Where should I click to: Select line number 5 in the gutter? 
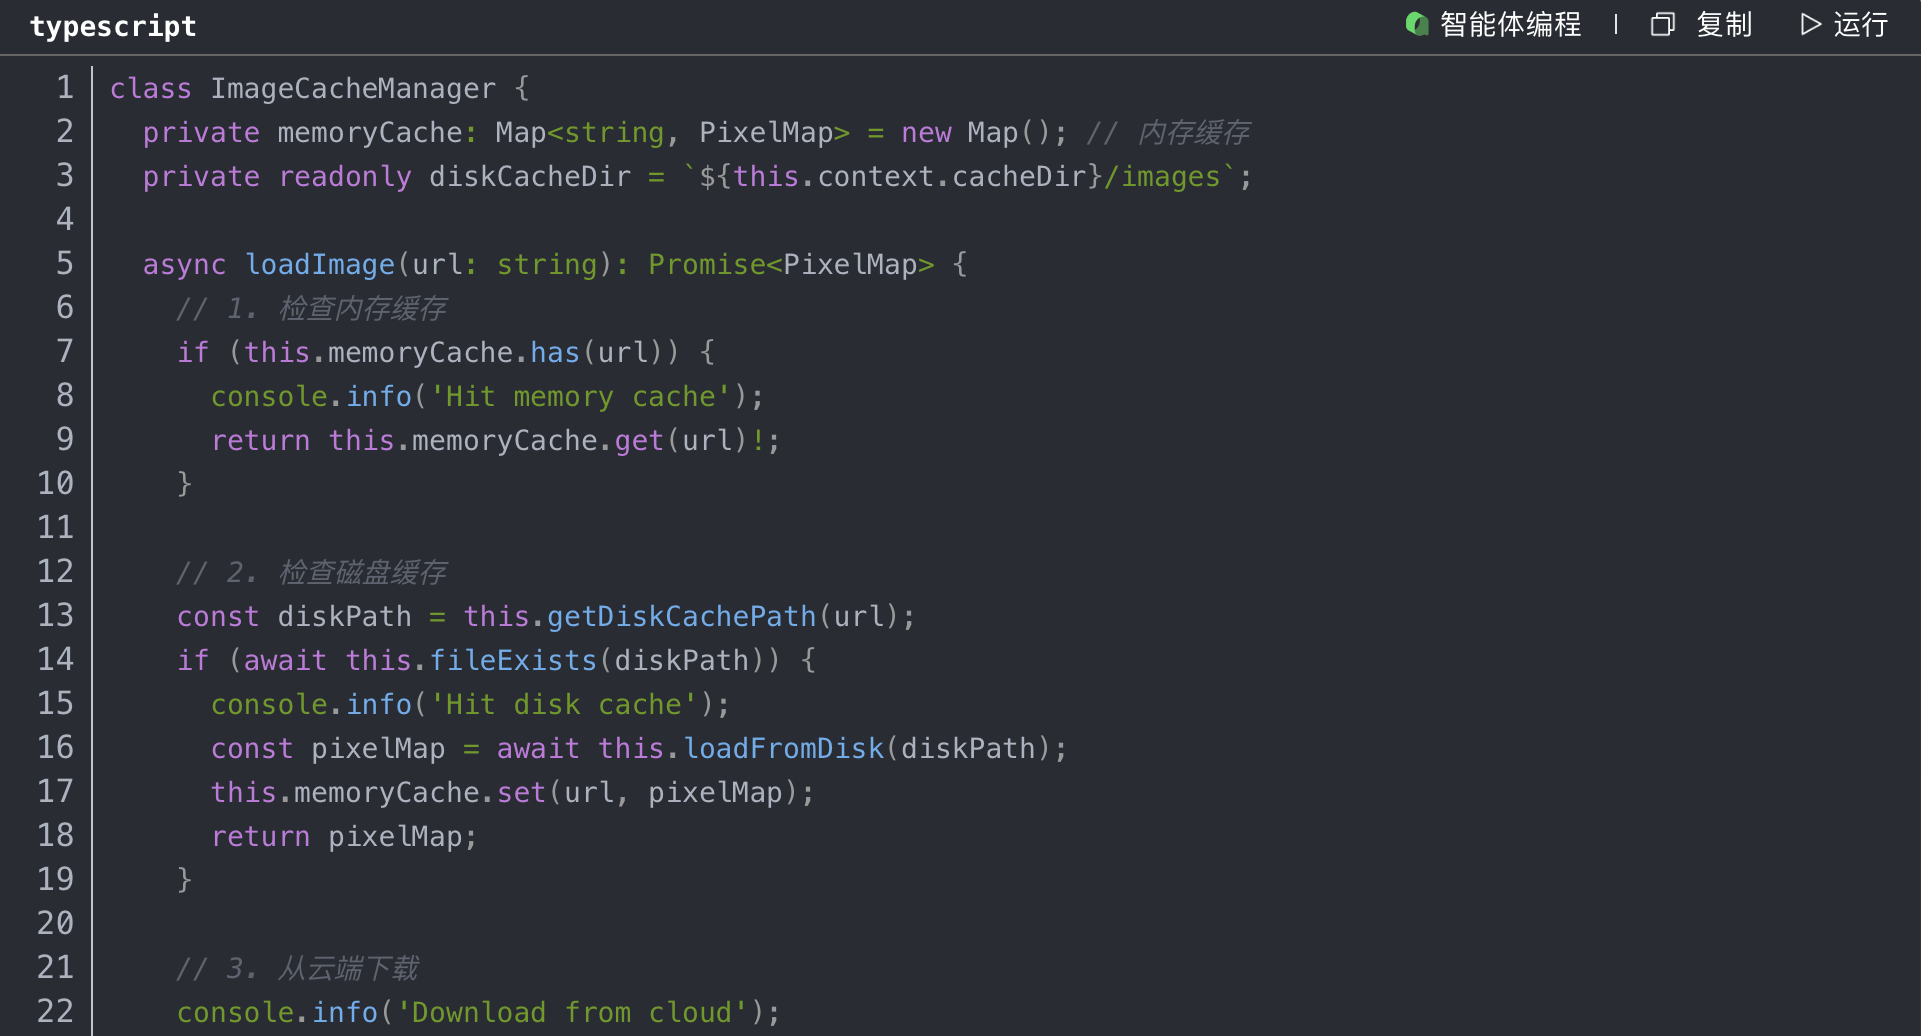click(64, 264)
